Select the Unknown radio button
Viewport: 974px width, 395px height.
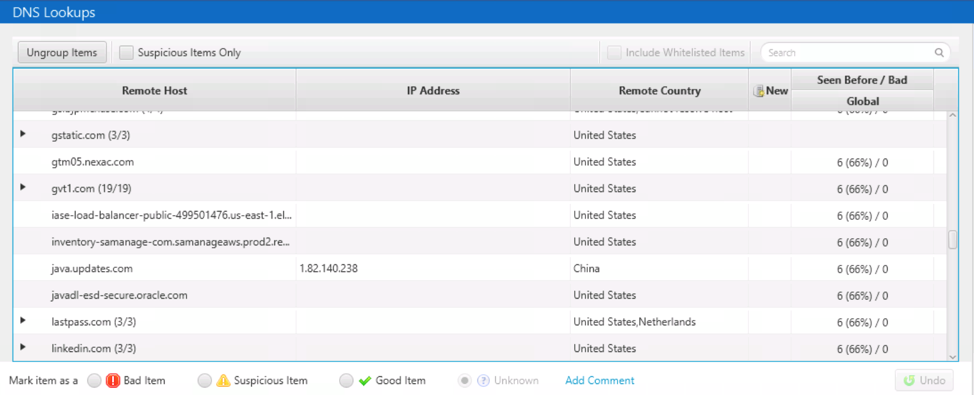click(464, 381)
